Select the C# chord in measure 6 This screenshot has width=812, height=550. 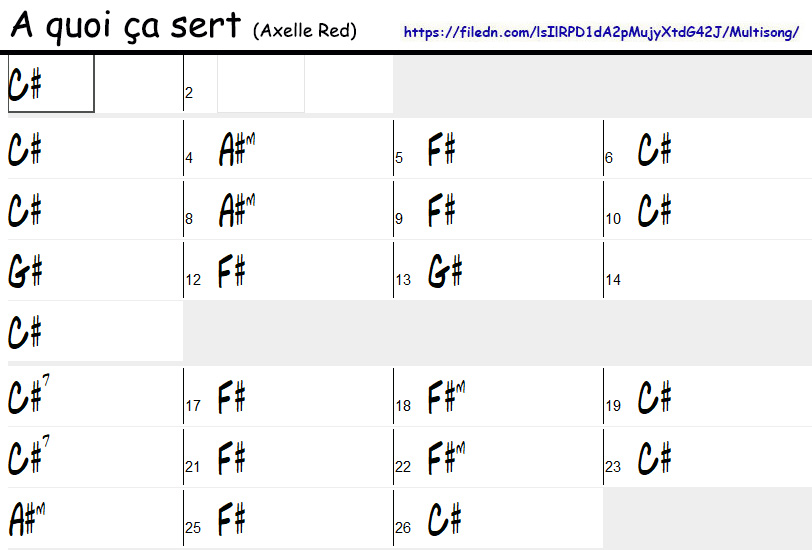(655, 150)
